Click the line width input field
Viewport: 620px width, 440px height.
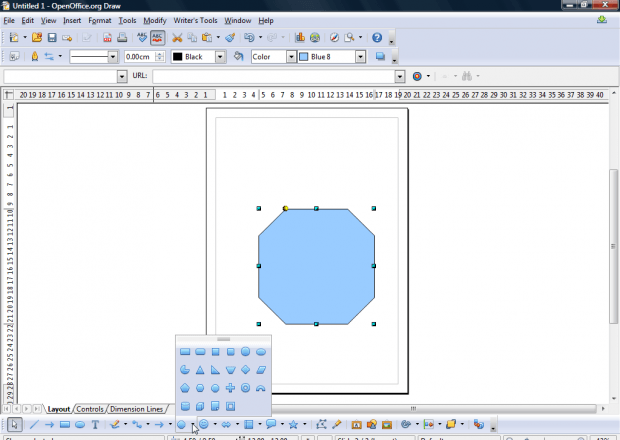point(137,57)
